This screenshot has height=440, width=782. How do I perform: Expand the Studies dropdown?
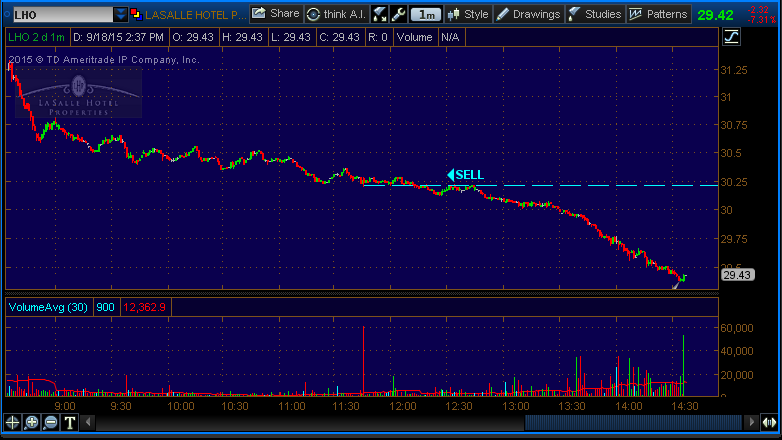(x=595, y=14)
